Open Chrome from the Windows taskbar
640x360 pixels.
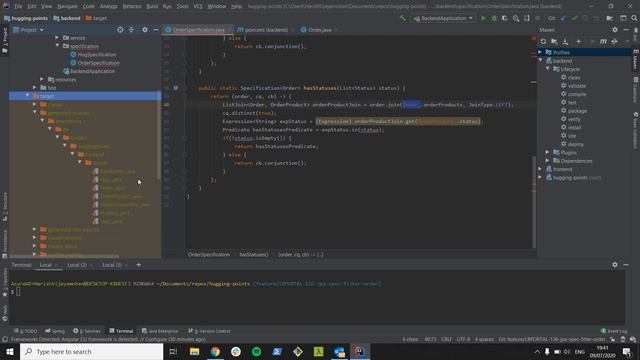[x=215, y=351]
